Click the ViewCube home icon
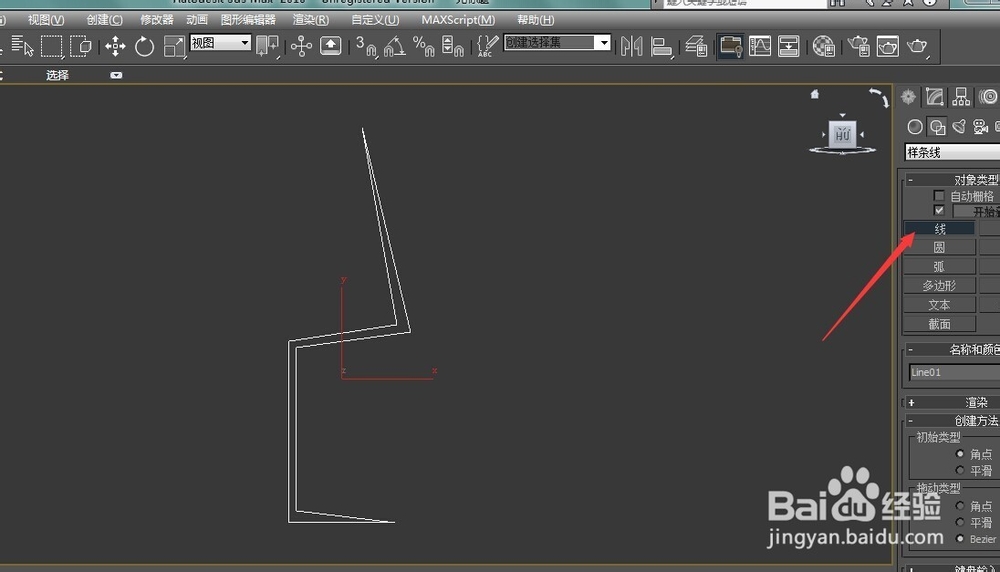This screenshot has width=1000, height=572. [x=814, y=94]
